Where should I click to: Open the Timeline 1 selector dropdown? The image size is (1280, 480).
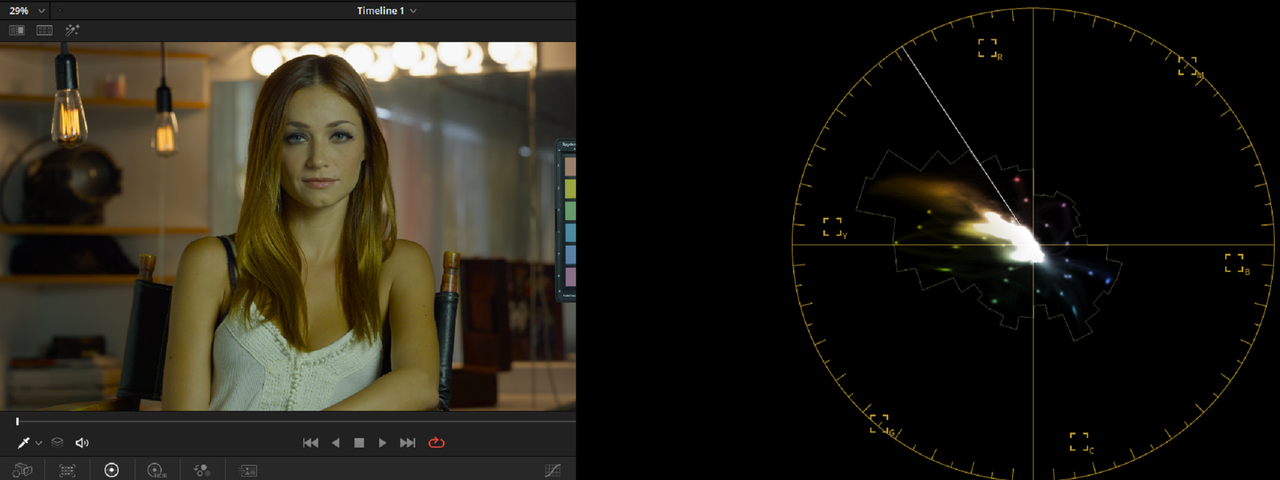pyautogui.click(x=387, y=10)
